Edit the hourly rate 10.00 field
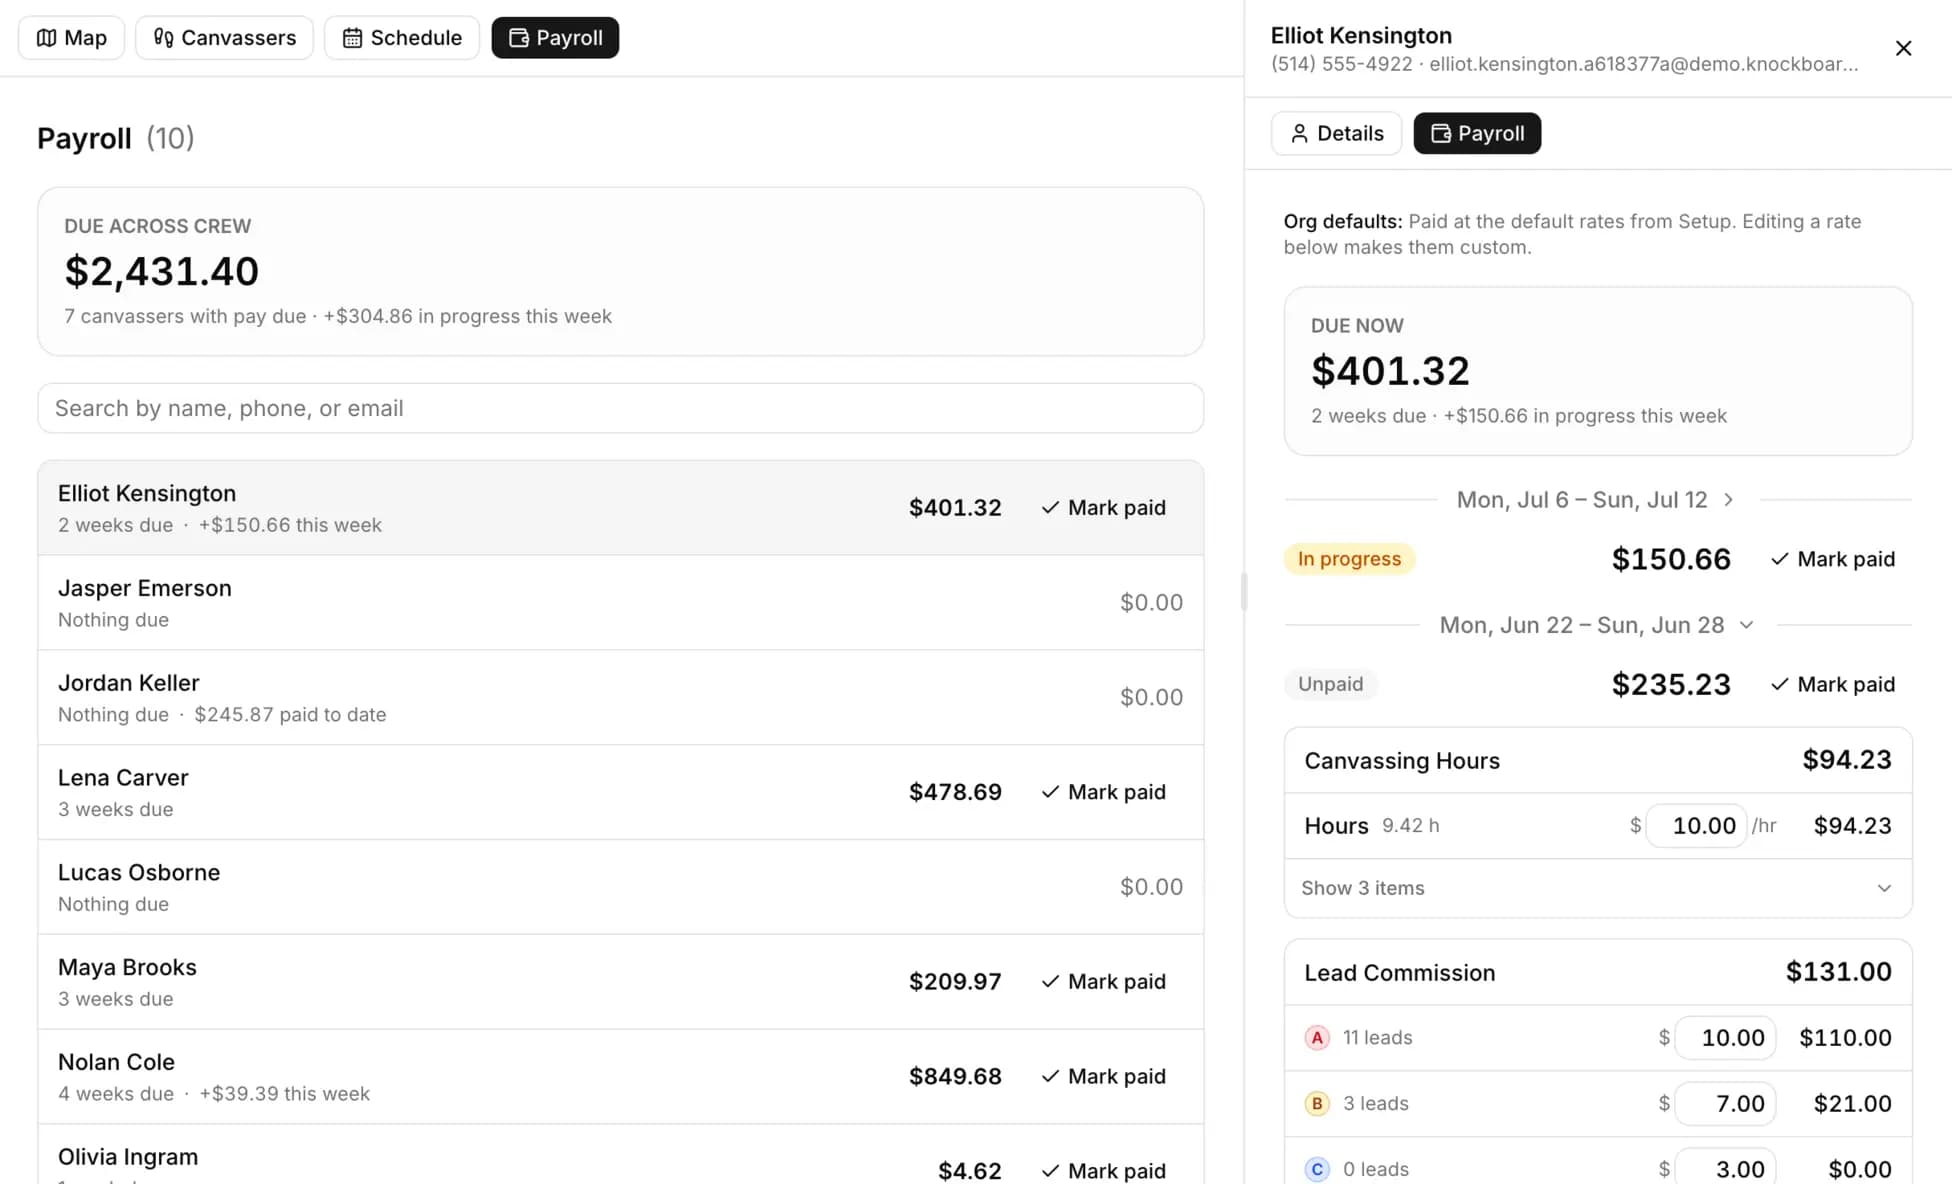Image resolution: width=1952 pixels, height=1184 pixels. click(x=1697, y=826)
